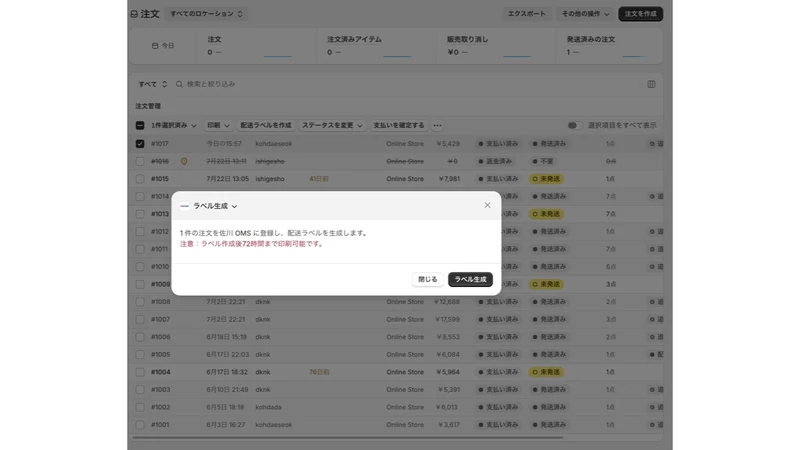Click customer name kohdada on #1002
Image resolution: width=800 pixels, height=450 pixels.
click(x=268, y=408)
